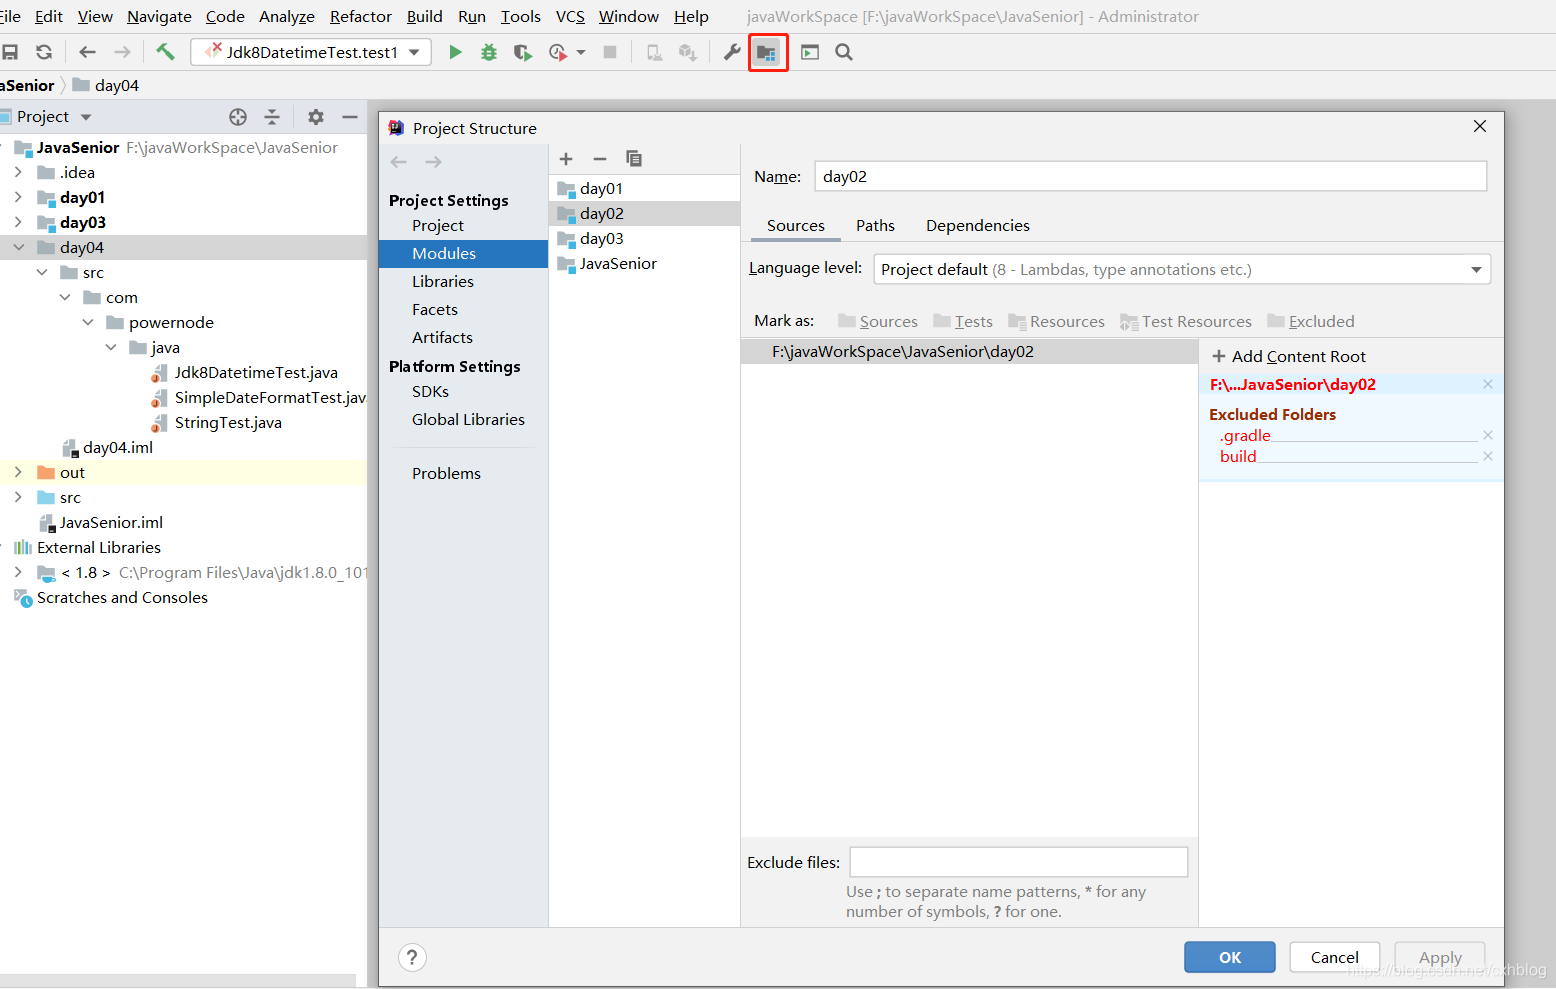Remove day02 content root entry
Image resolution: width=1556 pixels, height=989 pixels.
[1488, 384]
